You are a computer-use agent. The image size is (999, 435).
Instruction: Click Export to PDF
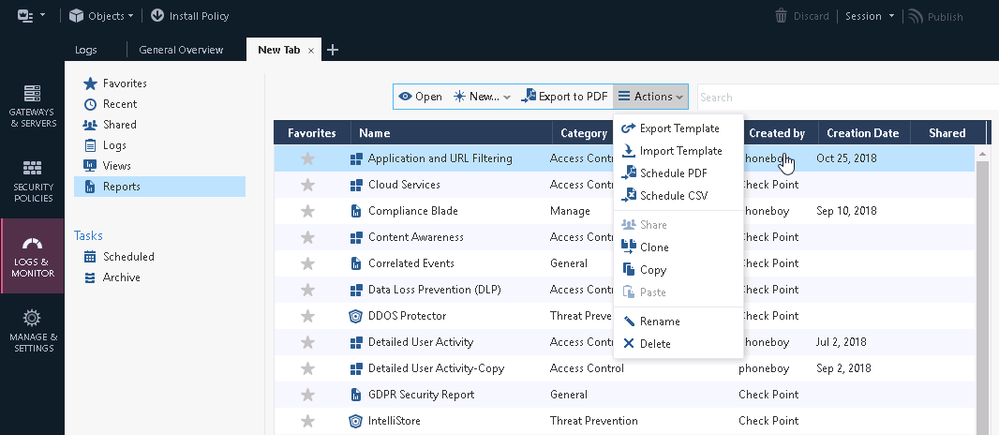point(564,97)
